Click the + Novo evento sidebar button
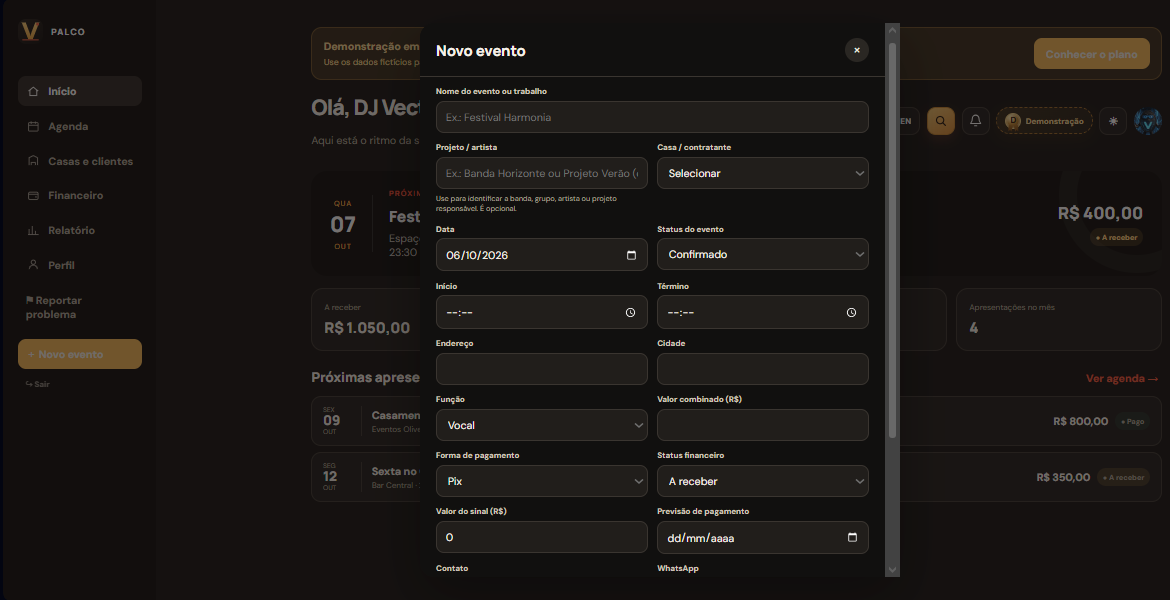This screenshot has width=1170, height=600. point(80,354)
